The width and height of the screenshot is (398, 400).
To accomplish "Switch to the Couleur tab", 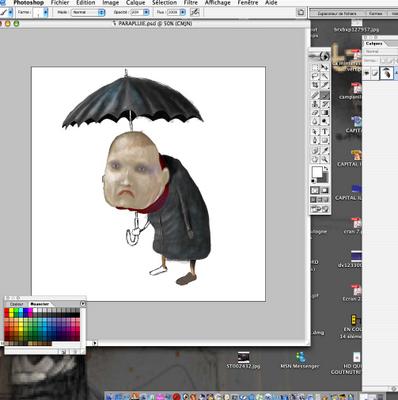I will (x=16, y=304).
